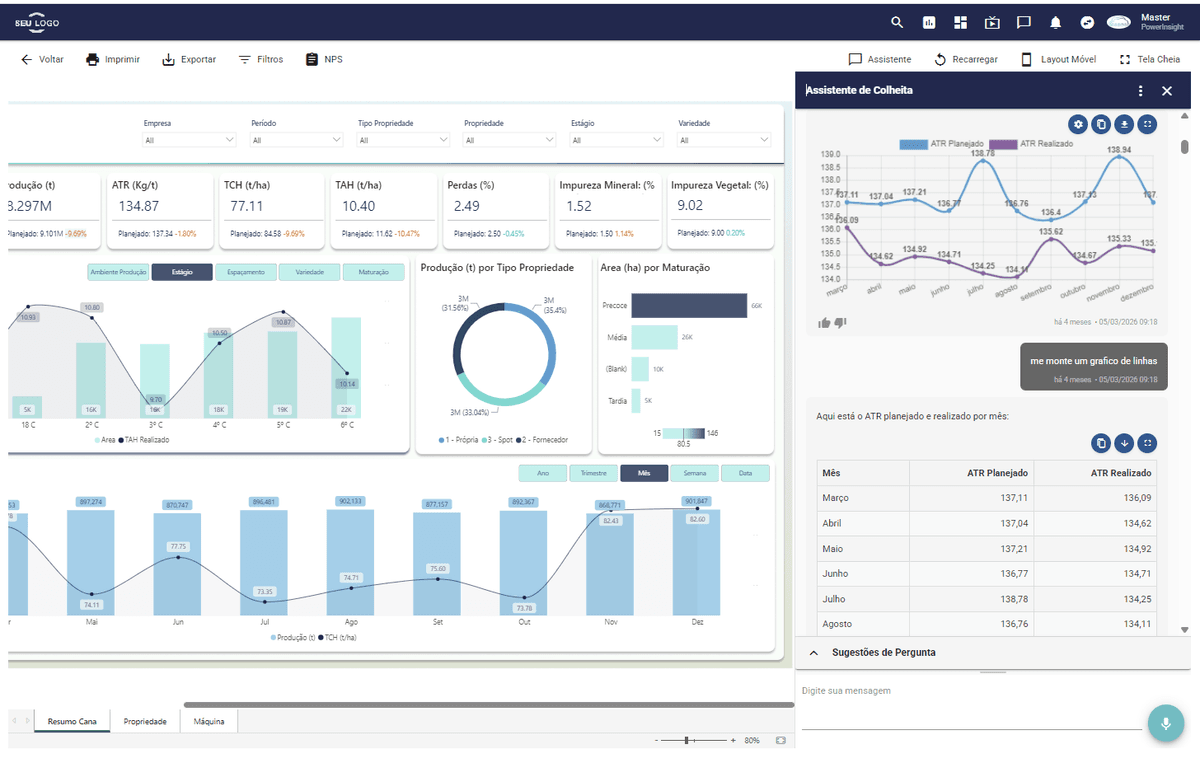Select the Maturação chart toggle
The height and width of the screenshot is (781, 1200).
coord(374,272)
